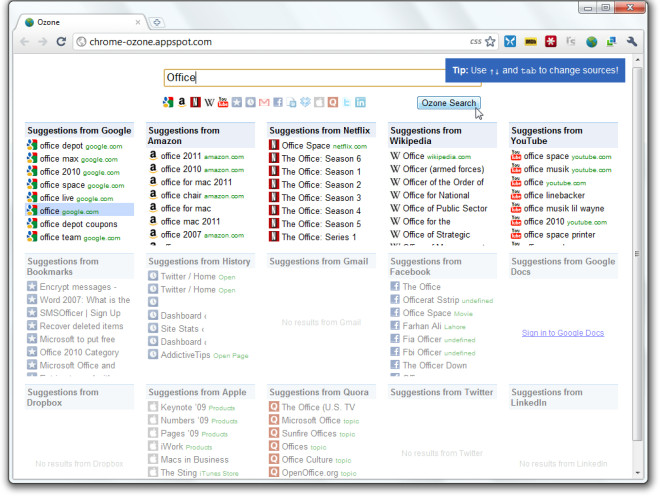Open 'office linebacker' YouTube suggestion
This screenshot has height=496, width=660.
click(564, 195)
